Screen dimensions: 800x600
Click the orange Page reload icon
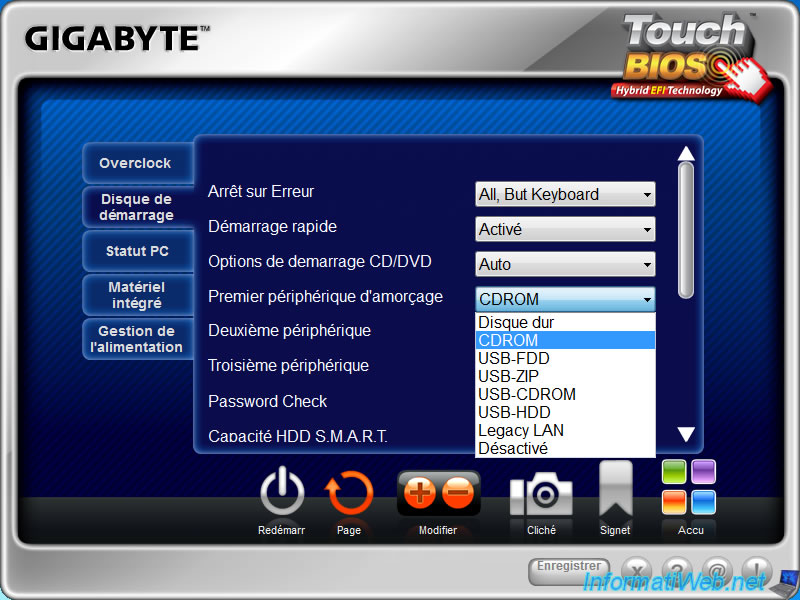[x=349, y=493]
